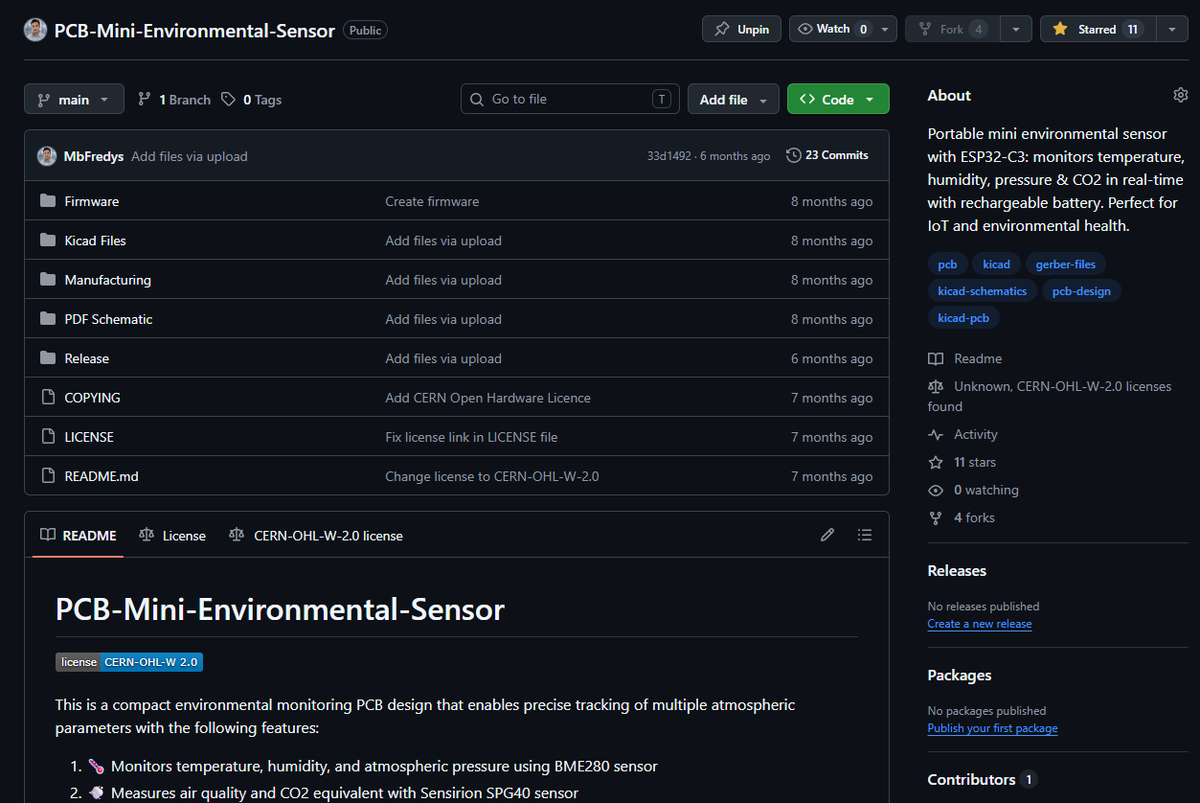The image size is (1200, 803).
Task: Switch to the README tab
Action: pyautogui.click(x=78, y=535)
